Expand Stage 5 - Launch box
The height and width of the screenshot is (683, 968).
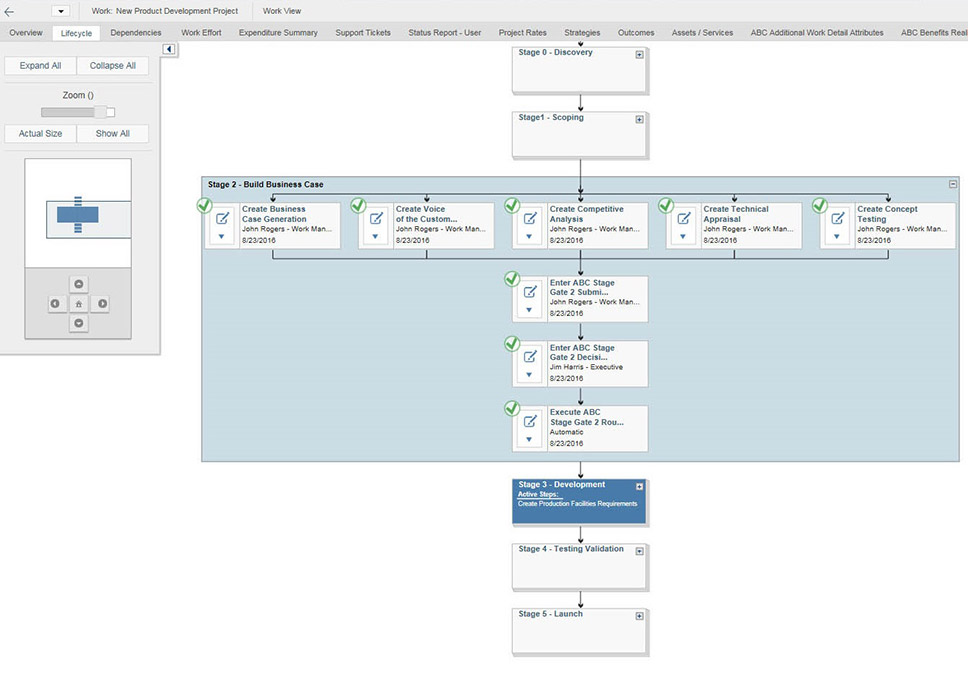point(640,616)
